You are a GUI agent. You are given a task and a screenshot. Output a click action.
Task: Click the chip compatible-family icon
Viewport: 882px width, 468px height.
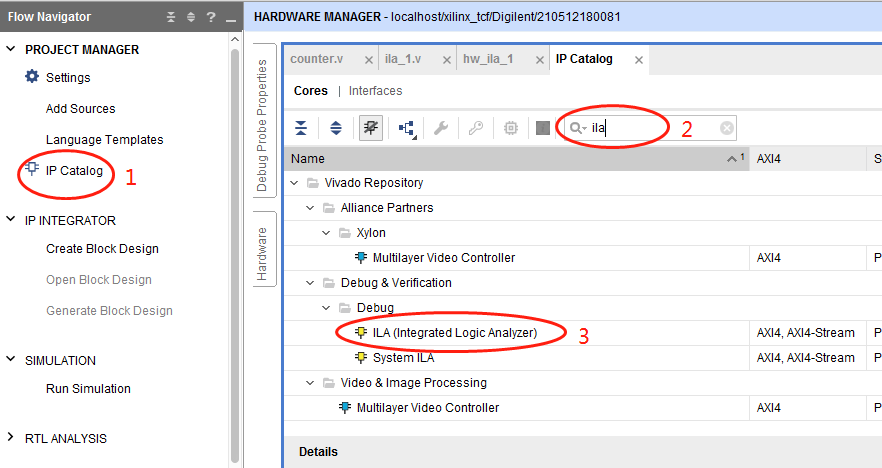pyautogui.click(x=511, y=128)
